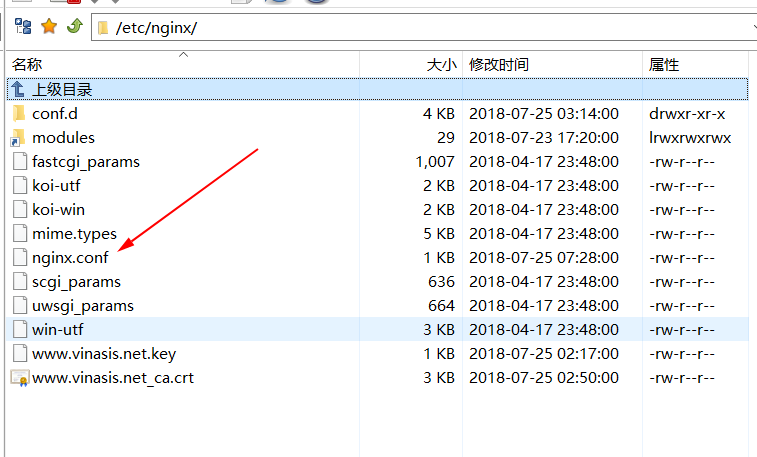Click the scgi_params file icon

point(19,281)
